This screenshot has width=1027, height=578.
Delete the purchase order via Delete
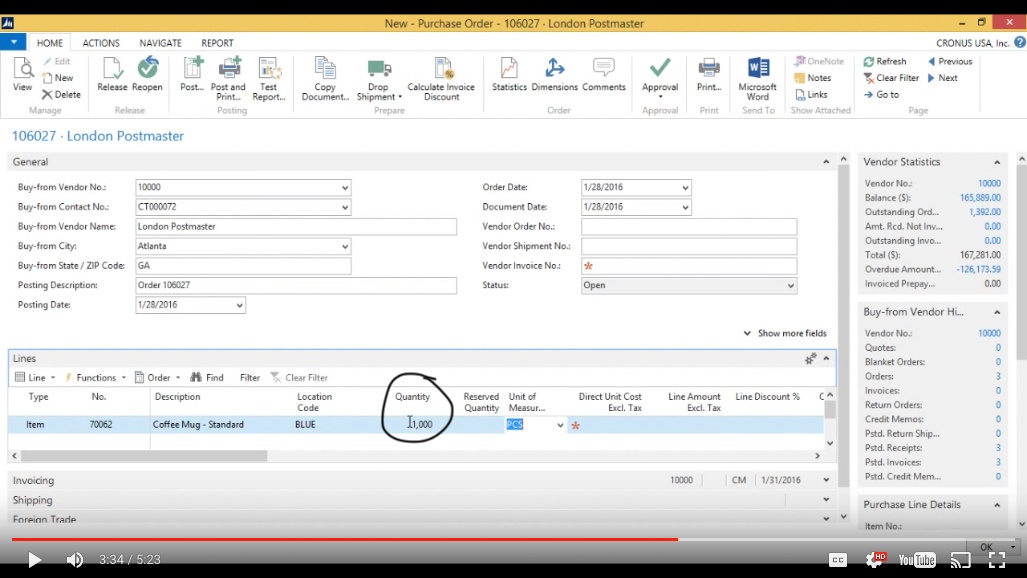pos(62,94)
